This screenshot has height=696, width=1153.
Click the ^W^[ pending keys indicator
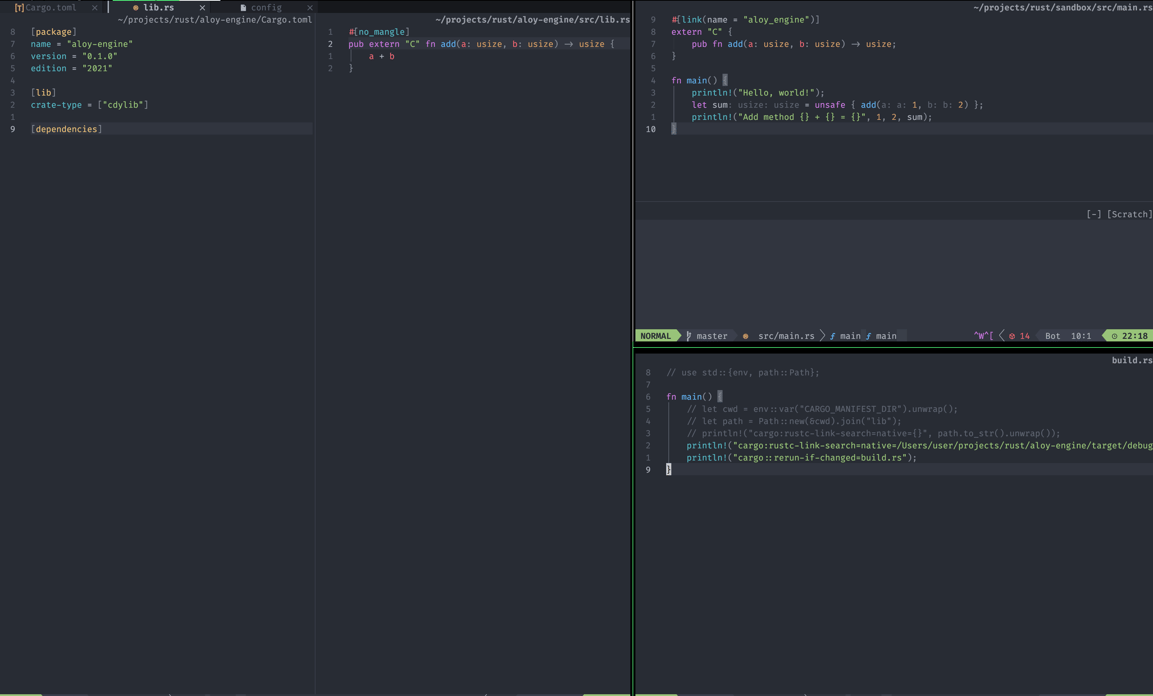coord(983,336)
